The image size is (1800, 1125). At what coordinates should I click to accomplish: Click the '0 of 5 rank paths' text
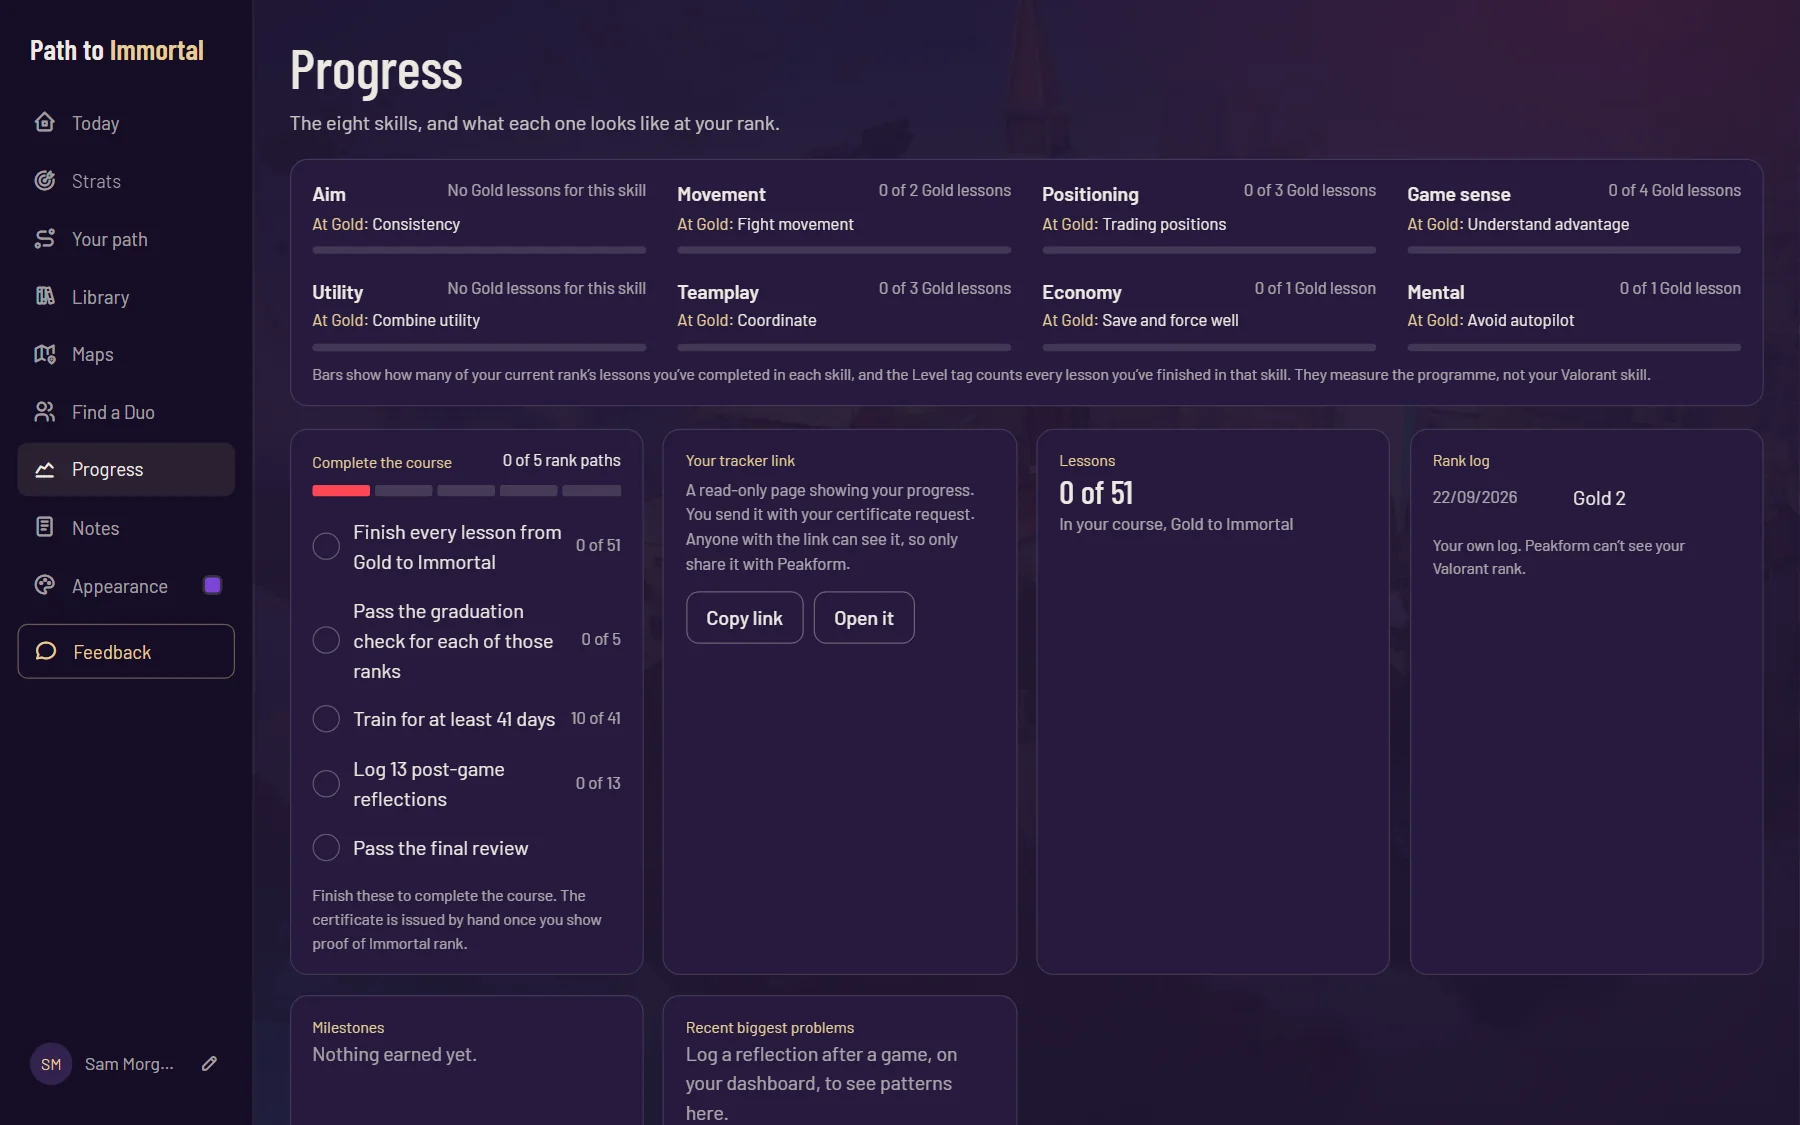tap(562, 460)
